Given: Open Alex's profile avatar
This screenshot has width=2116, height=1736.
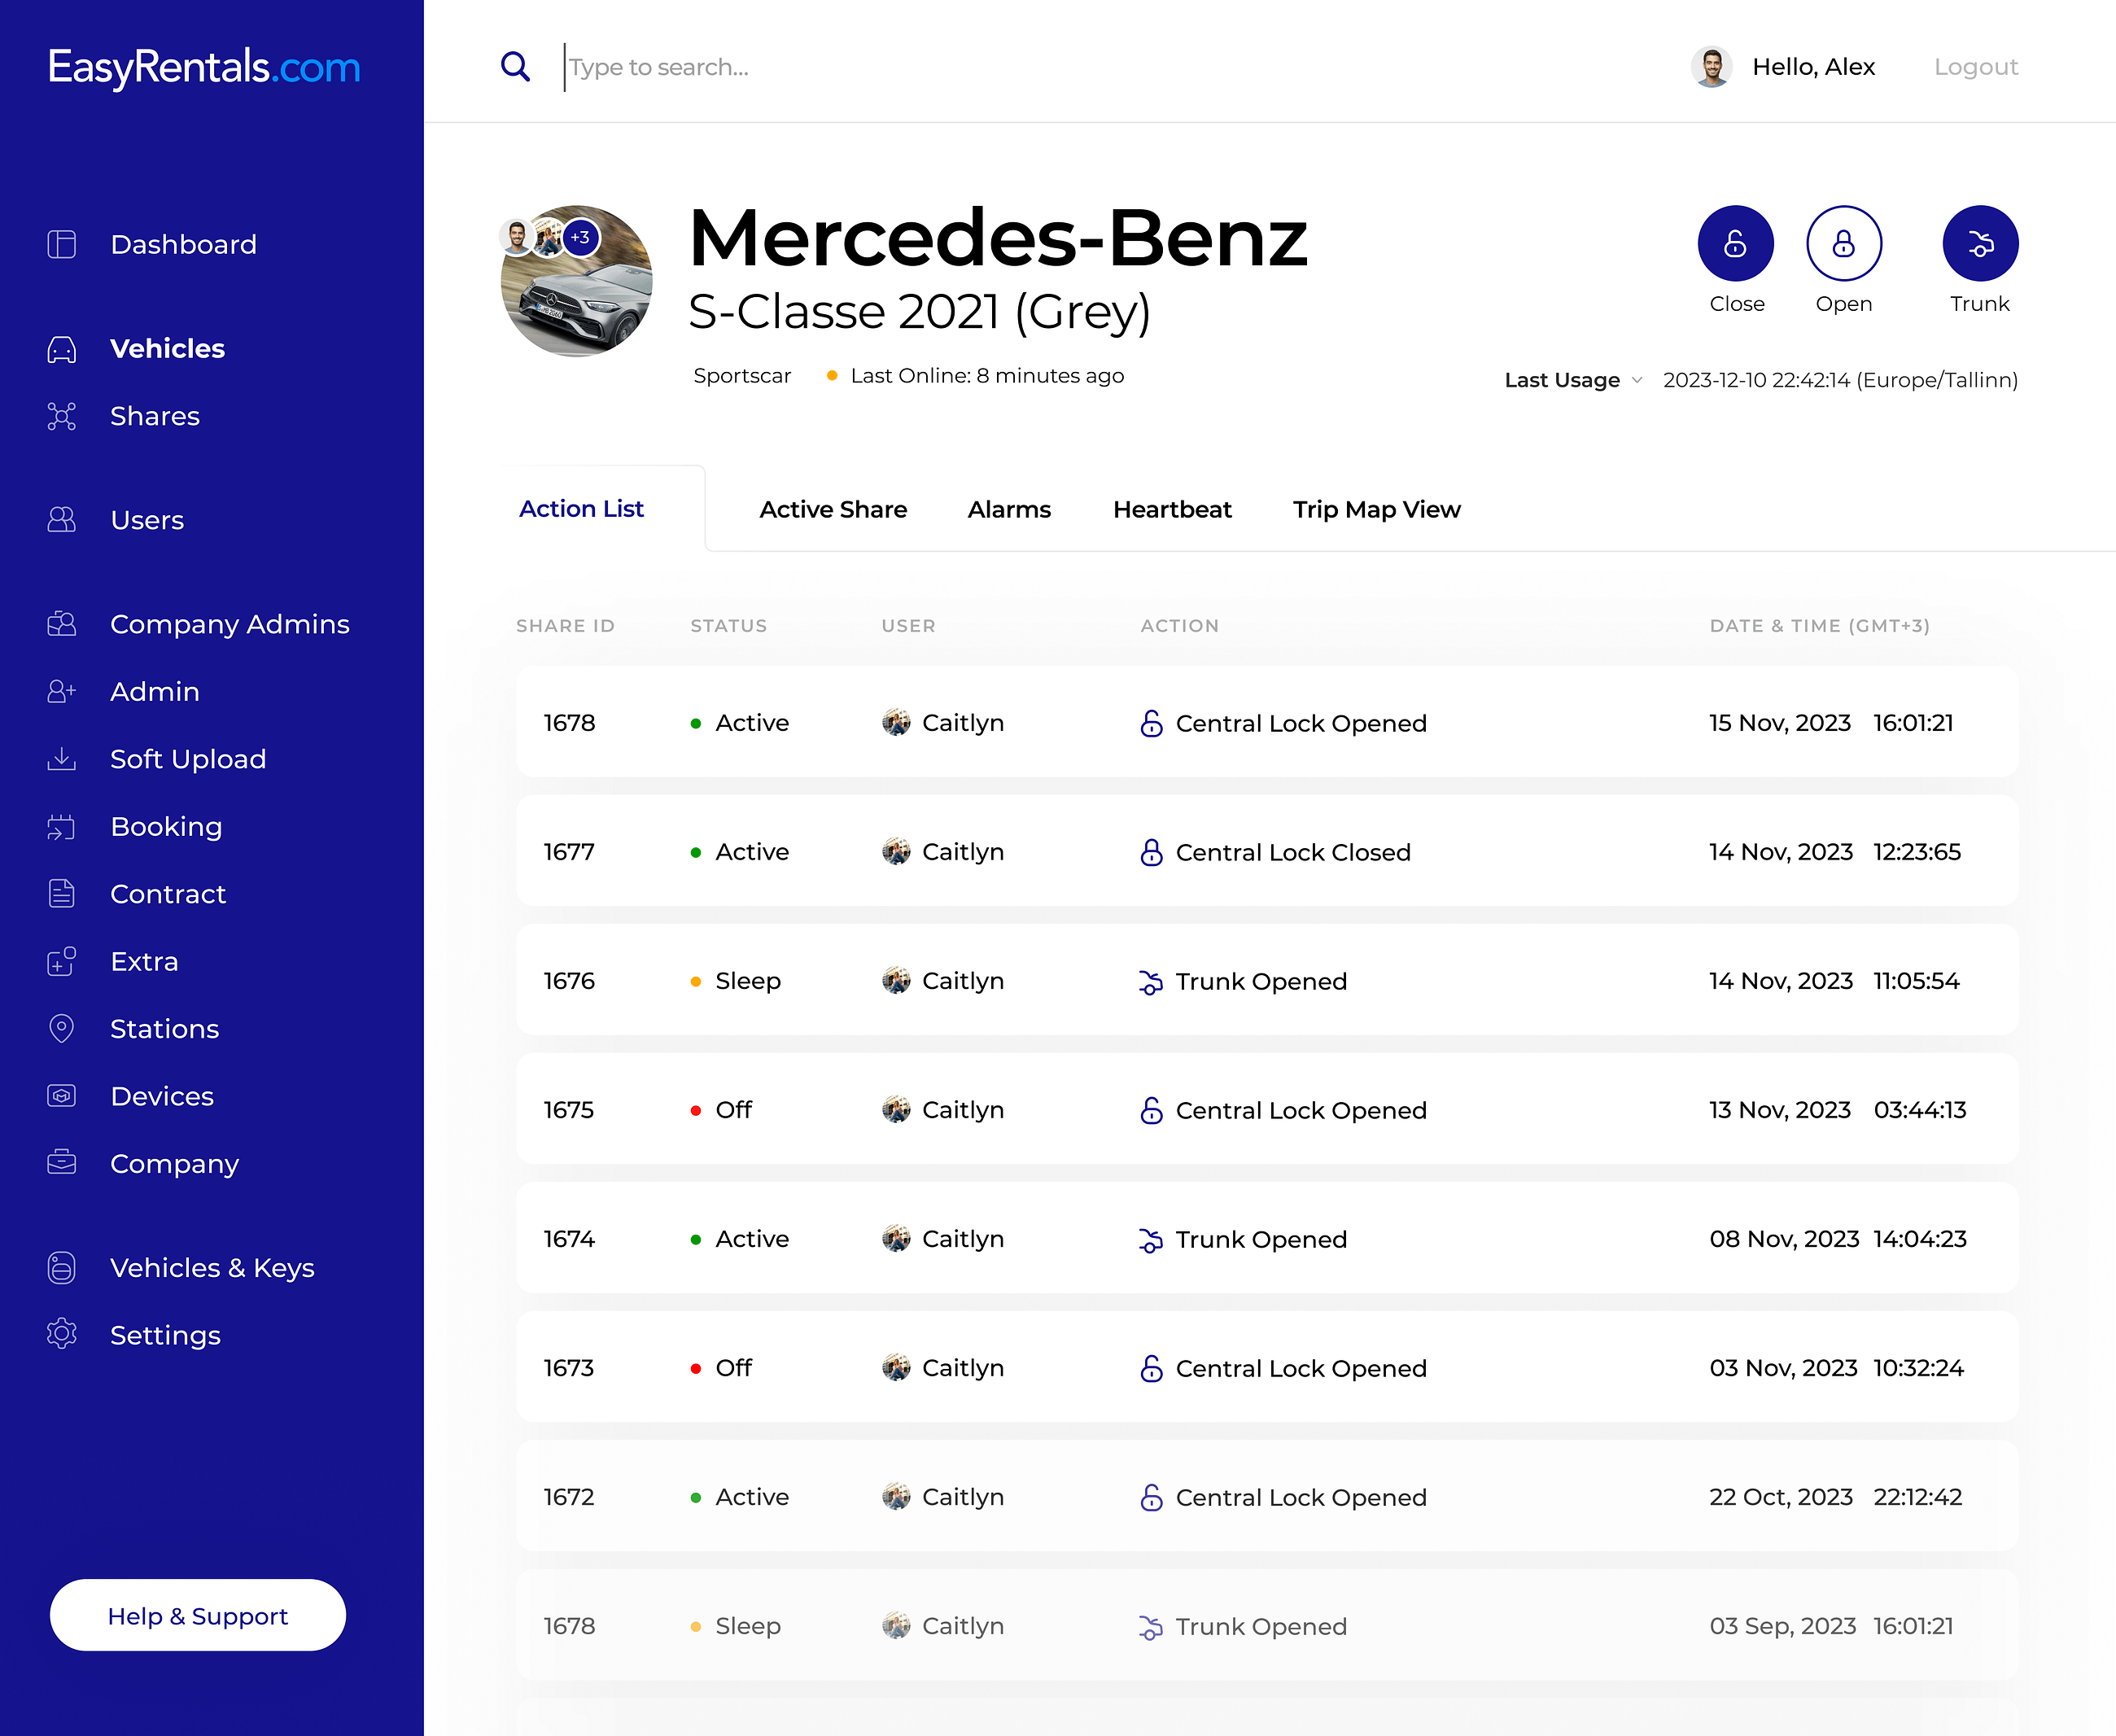Looking at the screenshot, I should [1711, 67].
